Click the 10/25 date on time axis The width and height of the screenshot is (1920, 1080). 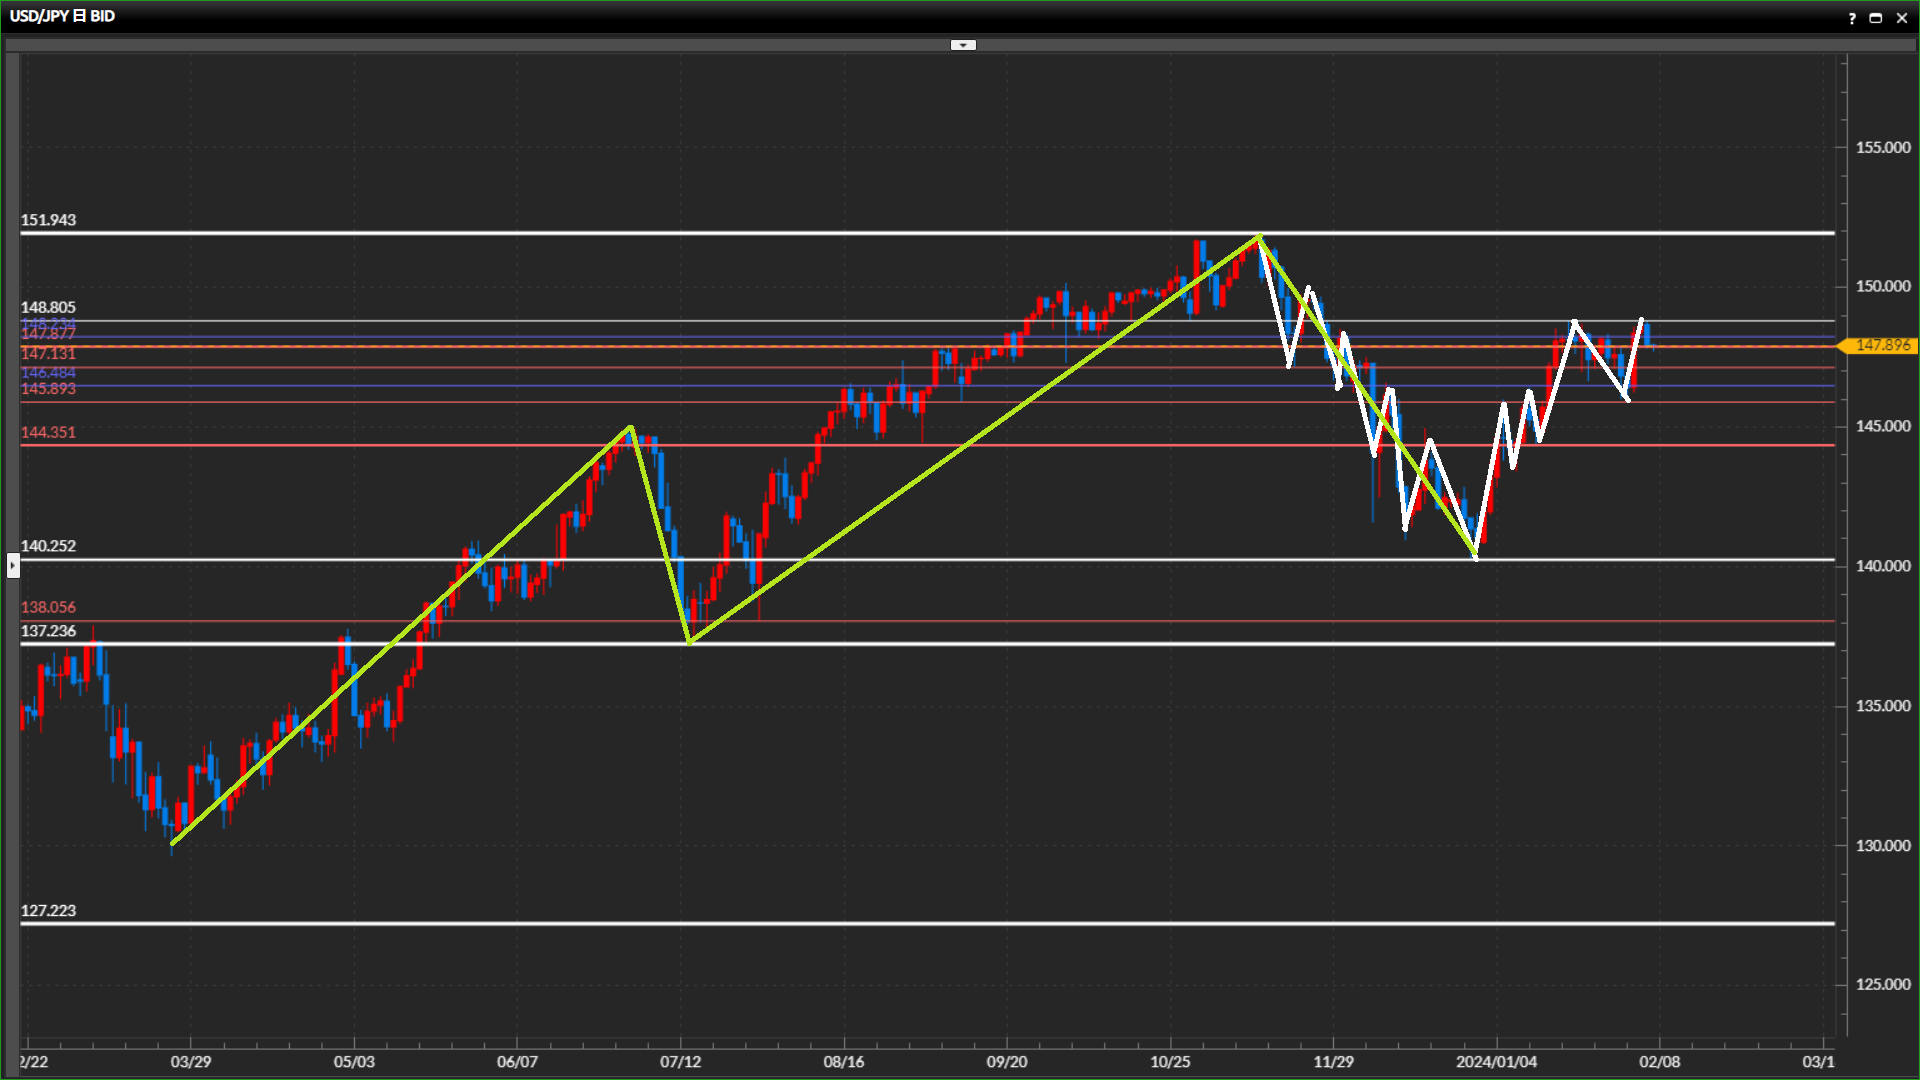[x=1170, y=1062]
